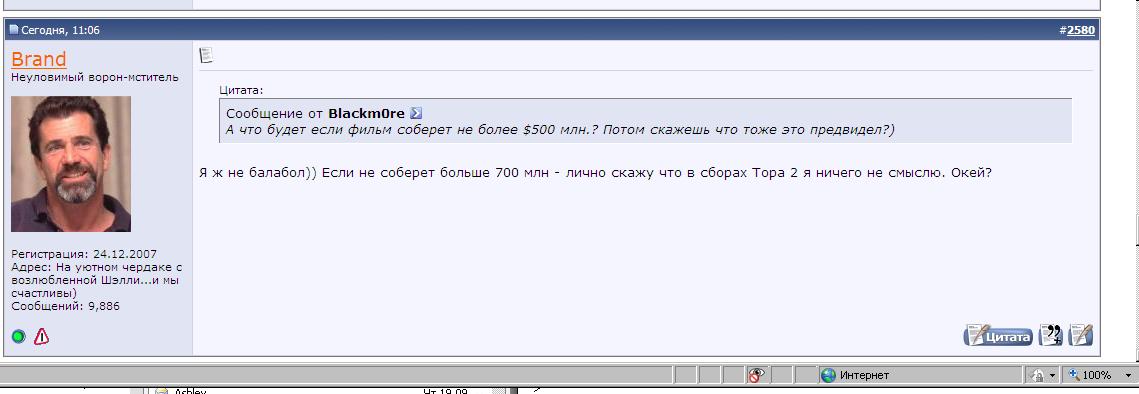Image resolution: width=1139 pixels, height=394 pixels.
Task: Click the post document icon above the quote
Action: tap(206, 55)
